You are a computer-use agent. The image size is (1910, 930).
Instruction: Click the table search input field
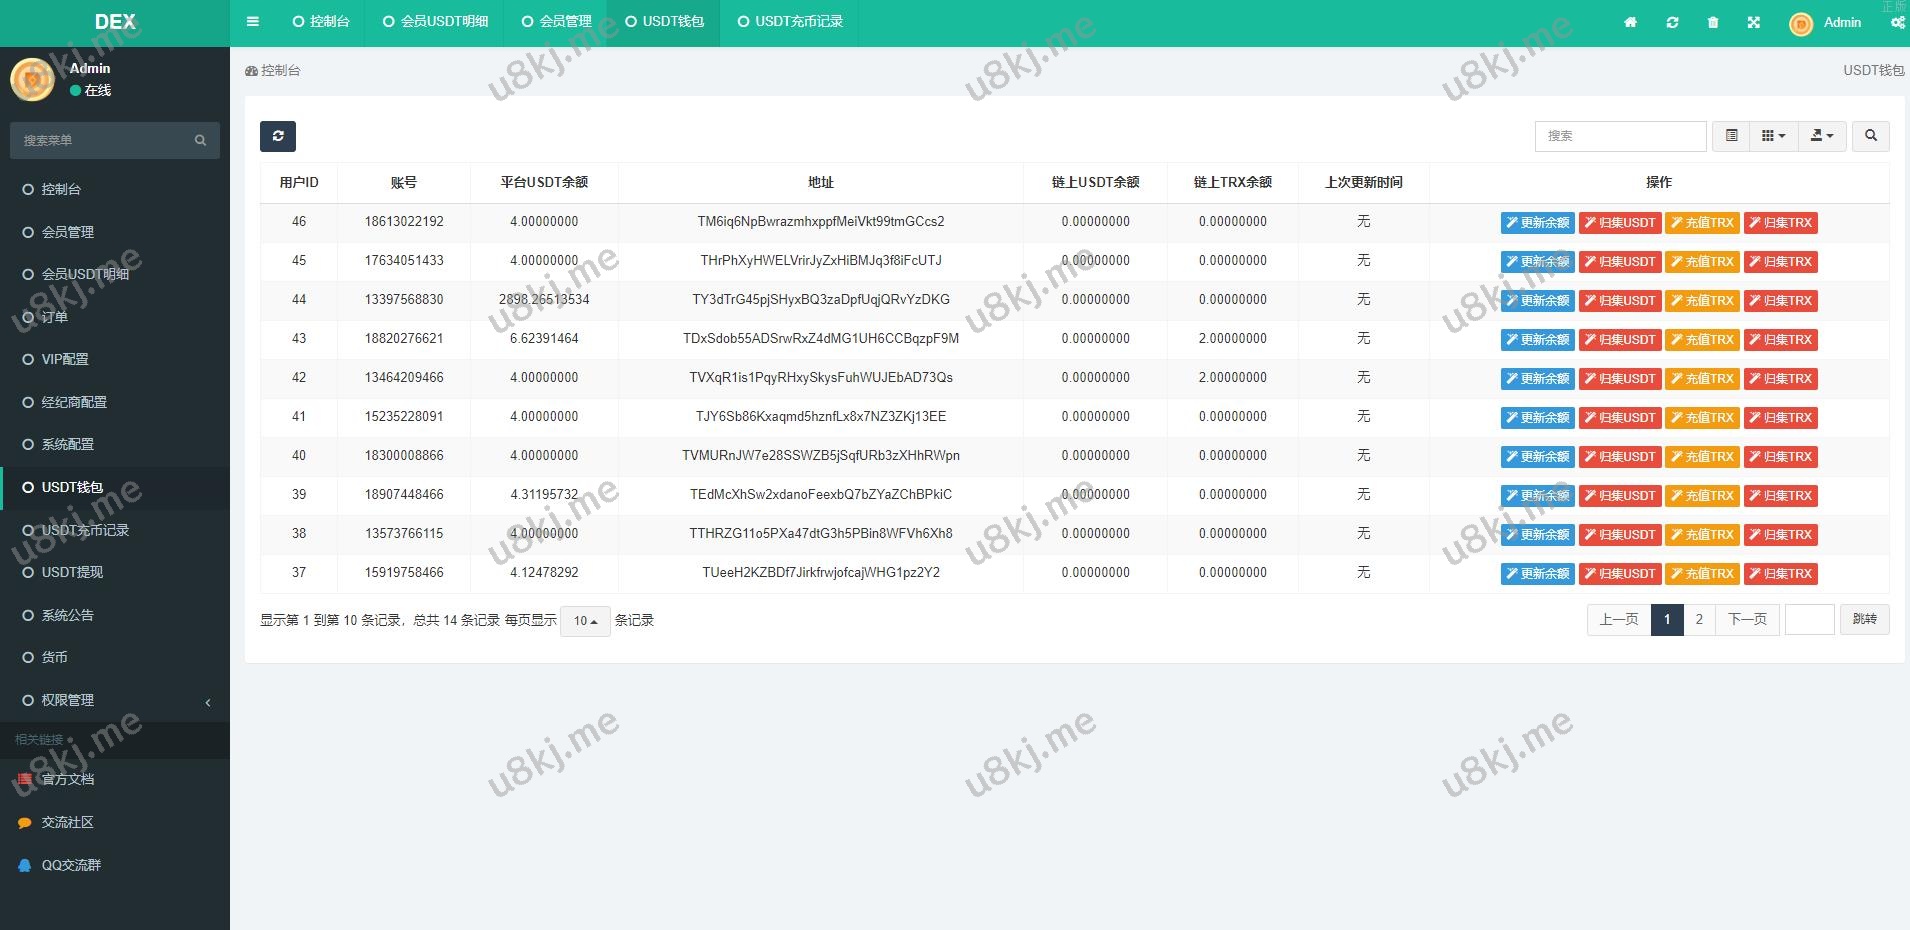click(x=1620, y=136)
